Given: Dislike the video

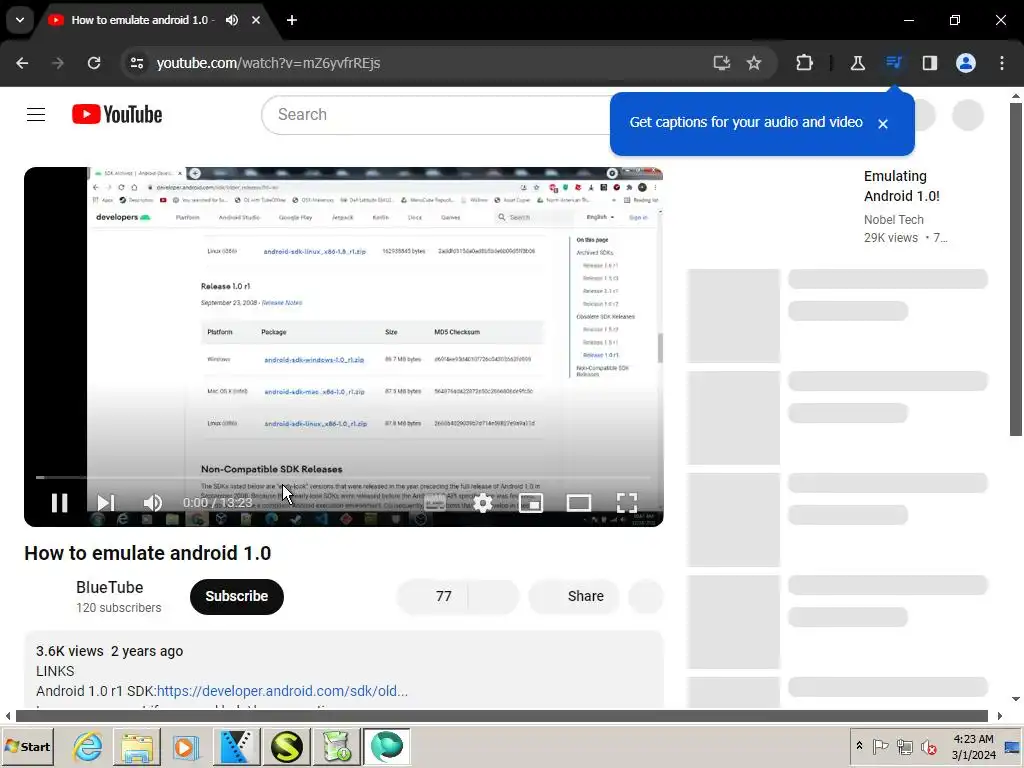Looking at the screenshot, I should (x=494, y=596).
